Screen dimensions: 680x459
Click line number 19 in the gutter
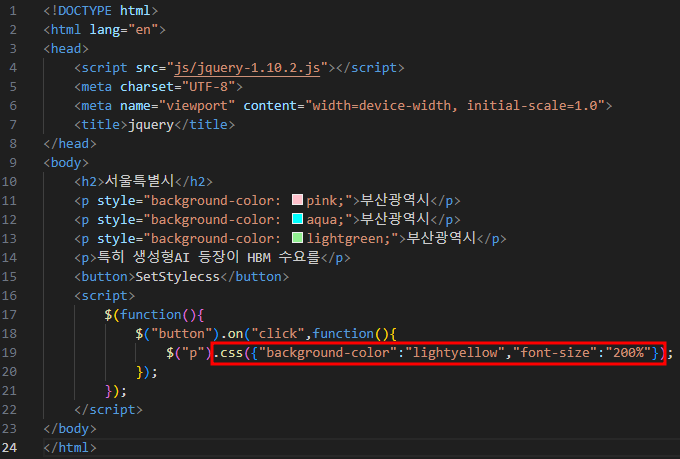[9, 352]
